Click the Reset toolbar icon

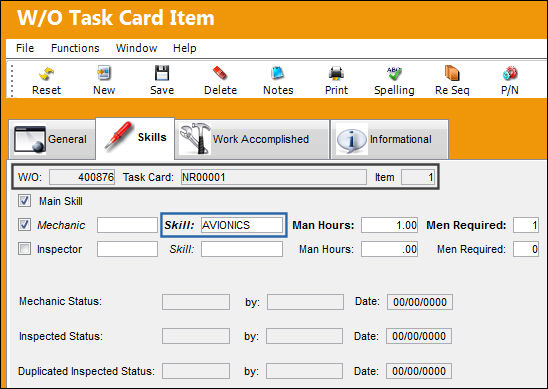click(x=46, y=80)
